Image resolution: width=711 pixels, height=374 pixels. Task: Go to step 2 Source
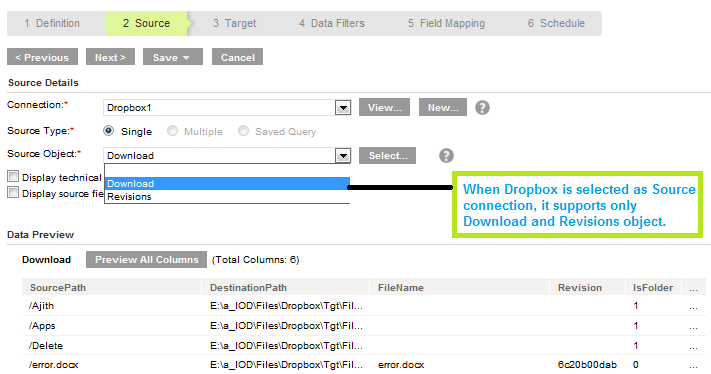[146, 23]
